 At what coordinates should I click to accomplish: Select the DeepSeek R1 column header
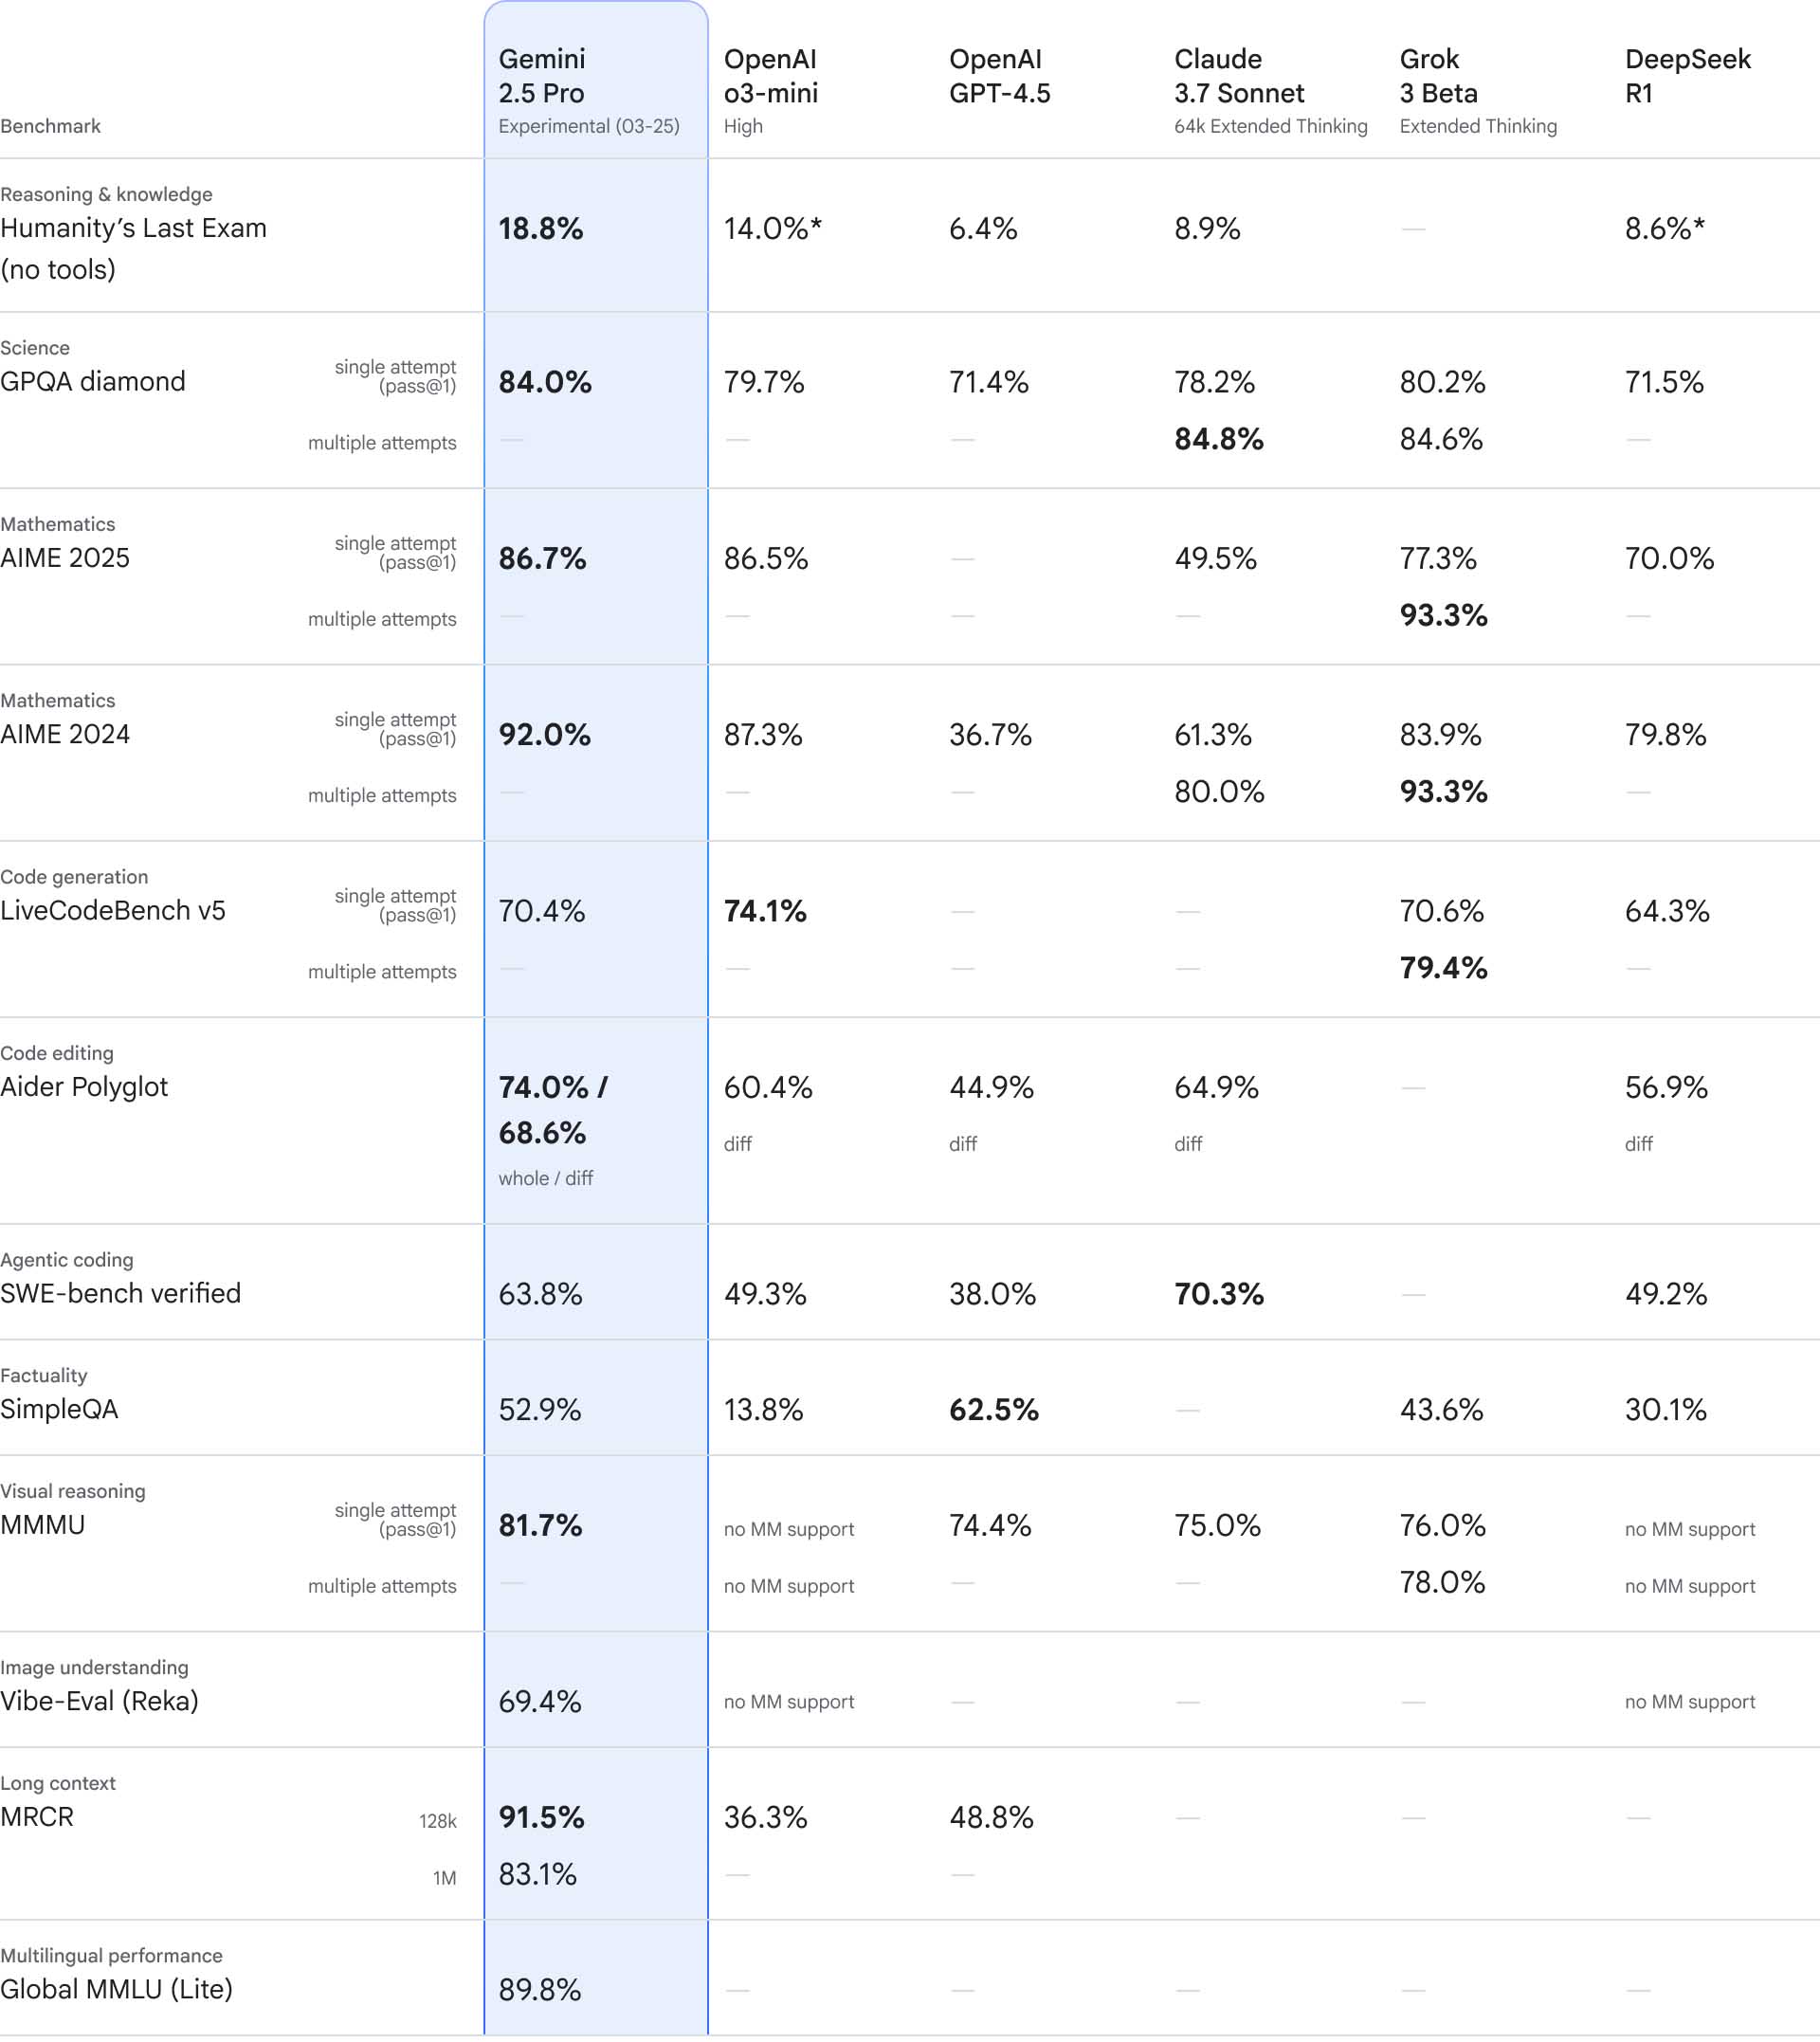pyautogui.click(x=1687, y=76)
